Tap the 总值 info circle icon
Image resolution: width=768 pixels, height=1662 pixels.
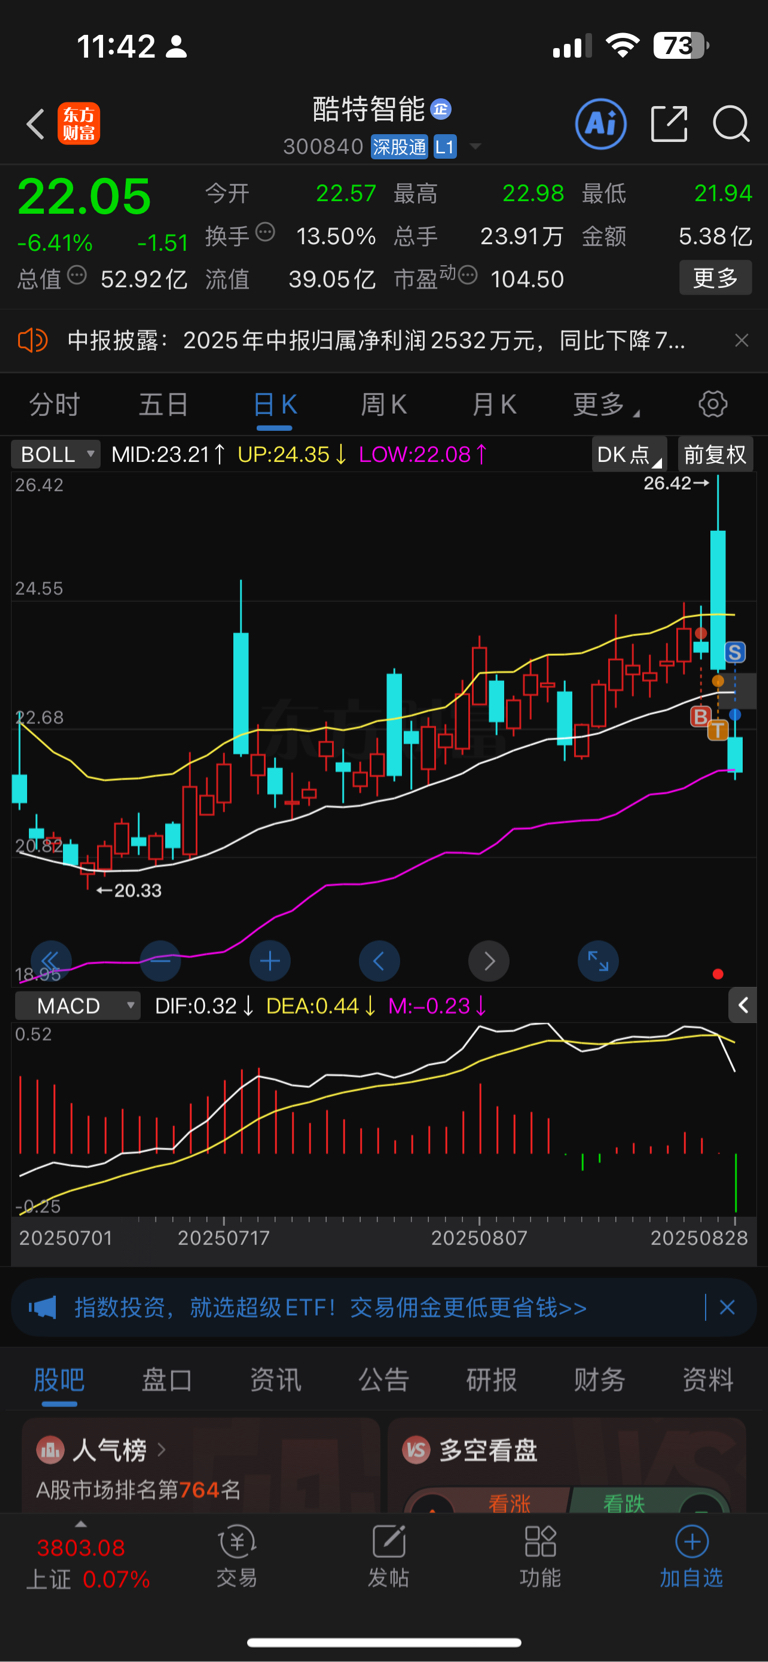tap(77, 275)
